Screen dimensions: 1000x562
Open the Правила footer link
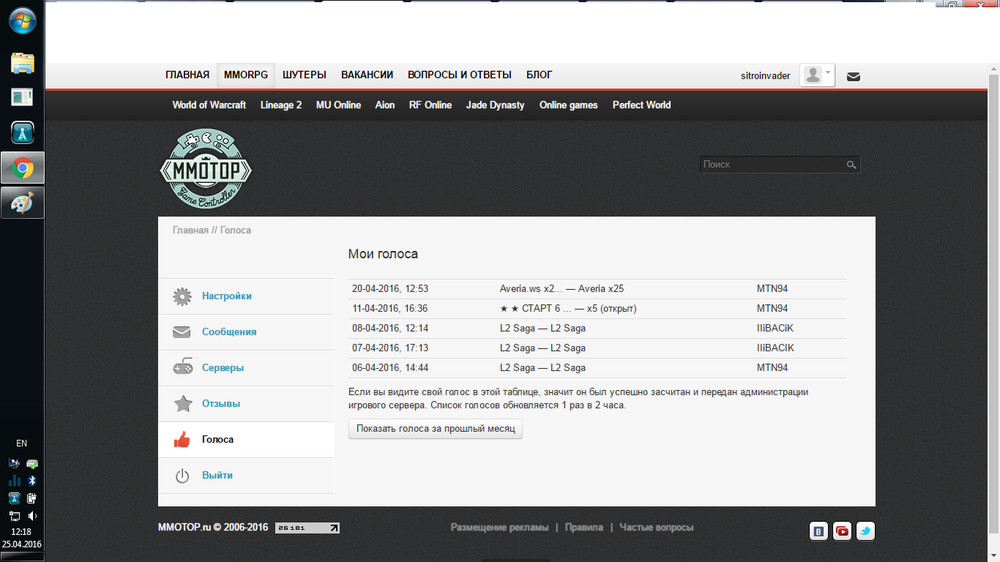tap(583, 527)
